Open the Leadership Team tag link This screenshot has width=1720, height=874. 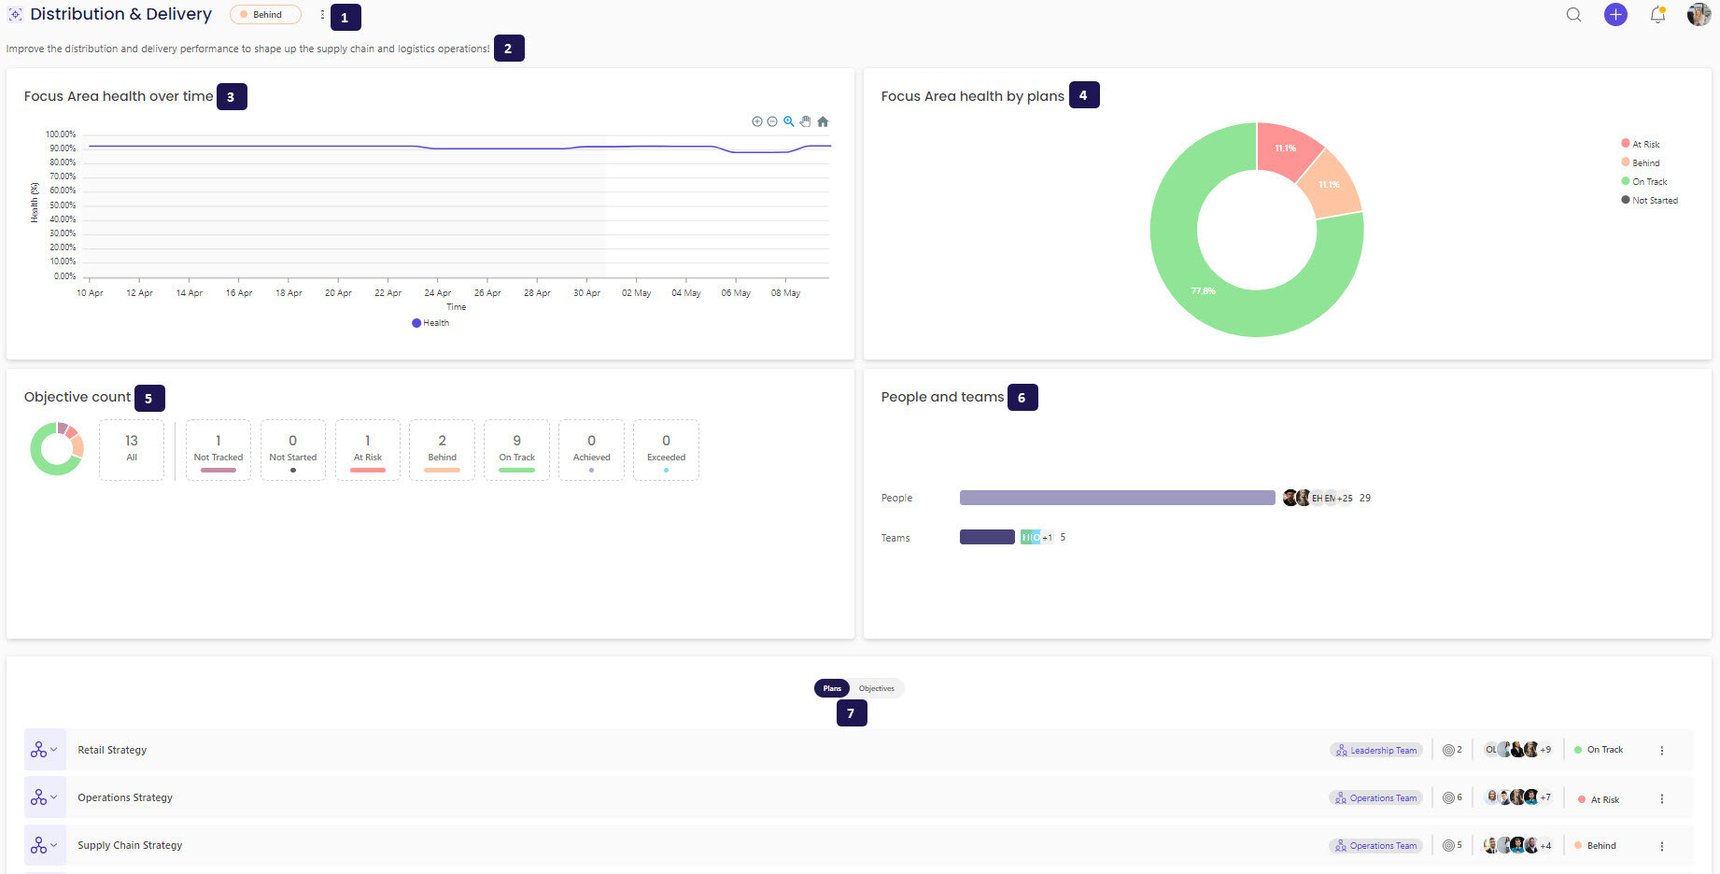[1376, 750]
